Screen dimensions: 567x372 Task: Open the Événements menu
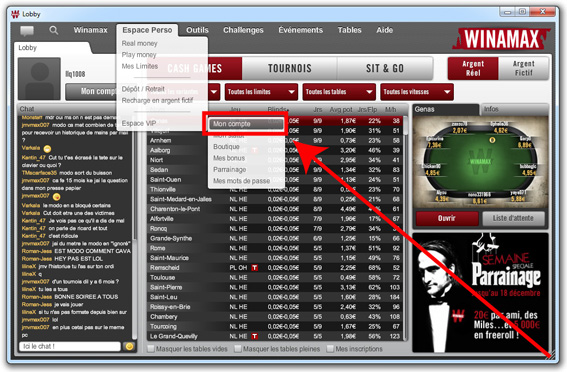pyautogui.click(x=300, y=30)
